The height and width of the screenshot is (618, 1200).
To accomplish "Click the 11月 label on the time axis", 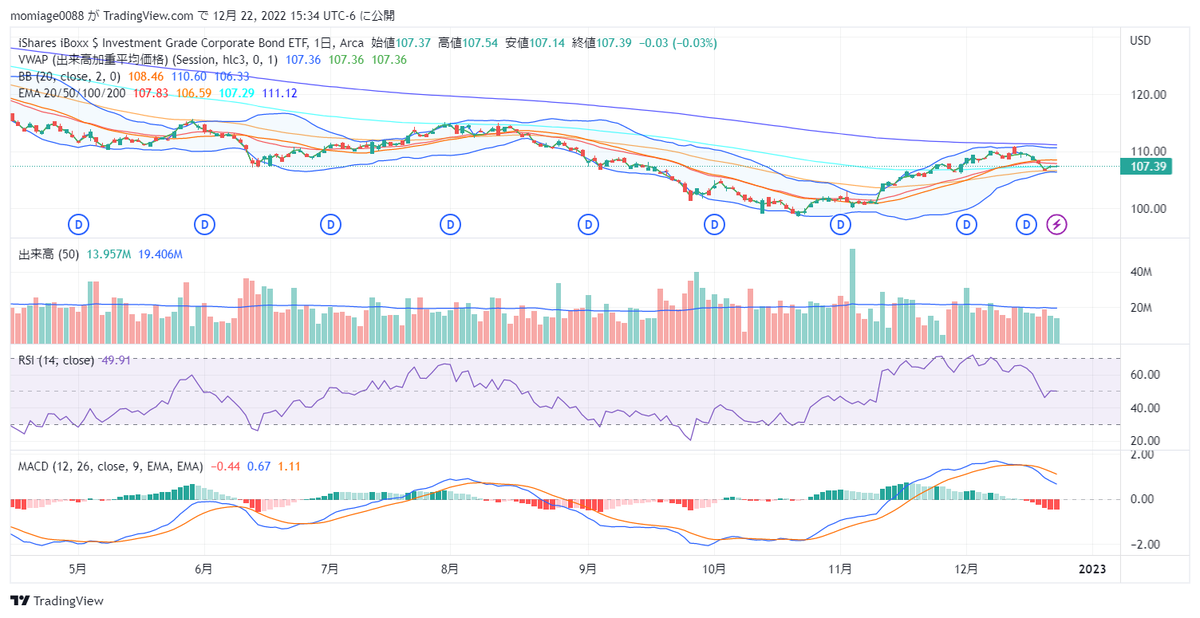I will click(841, 569).
